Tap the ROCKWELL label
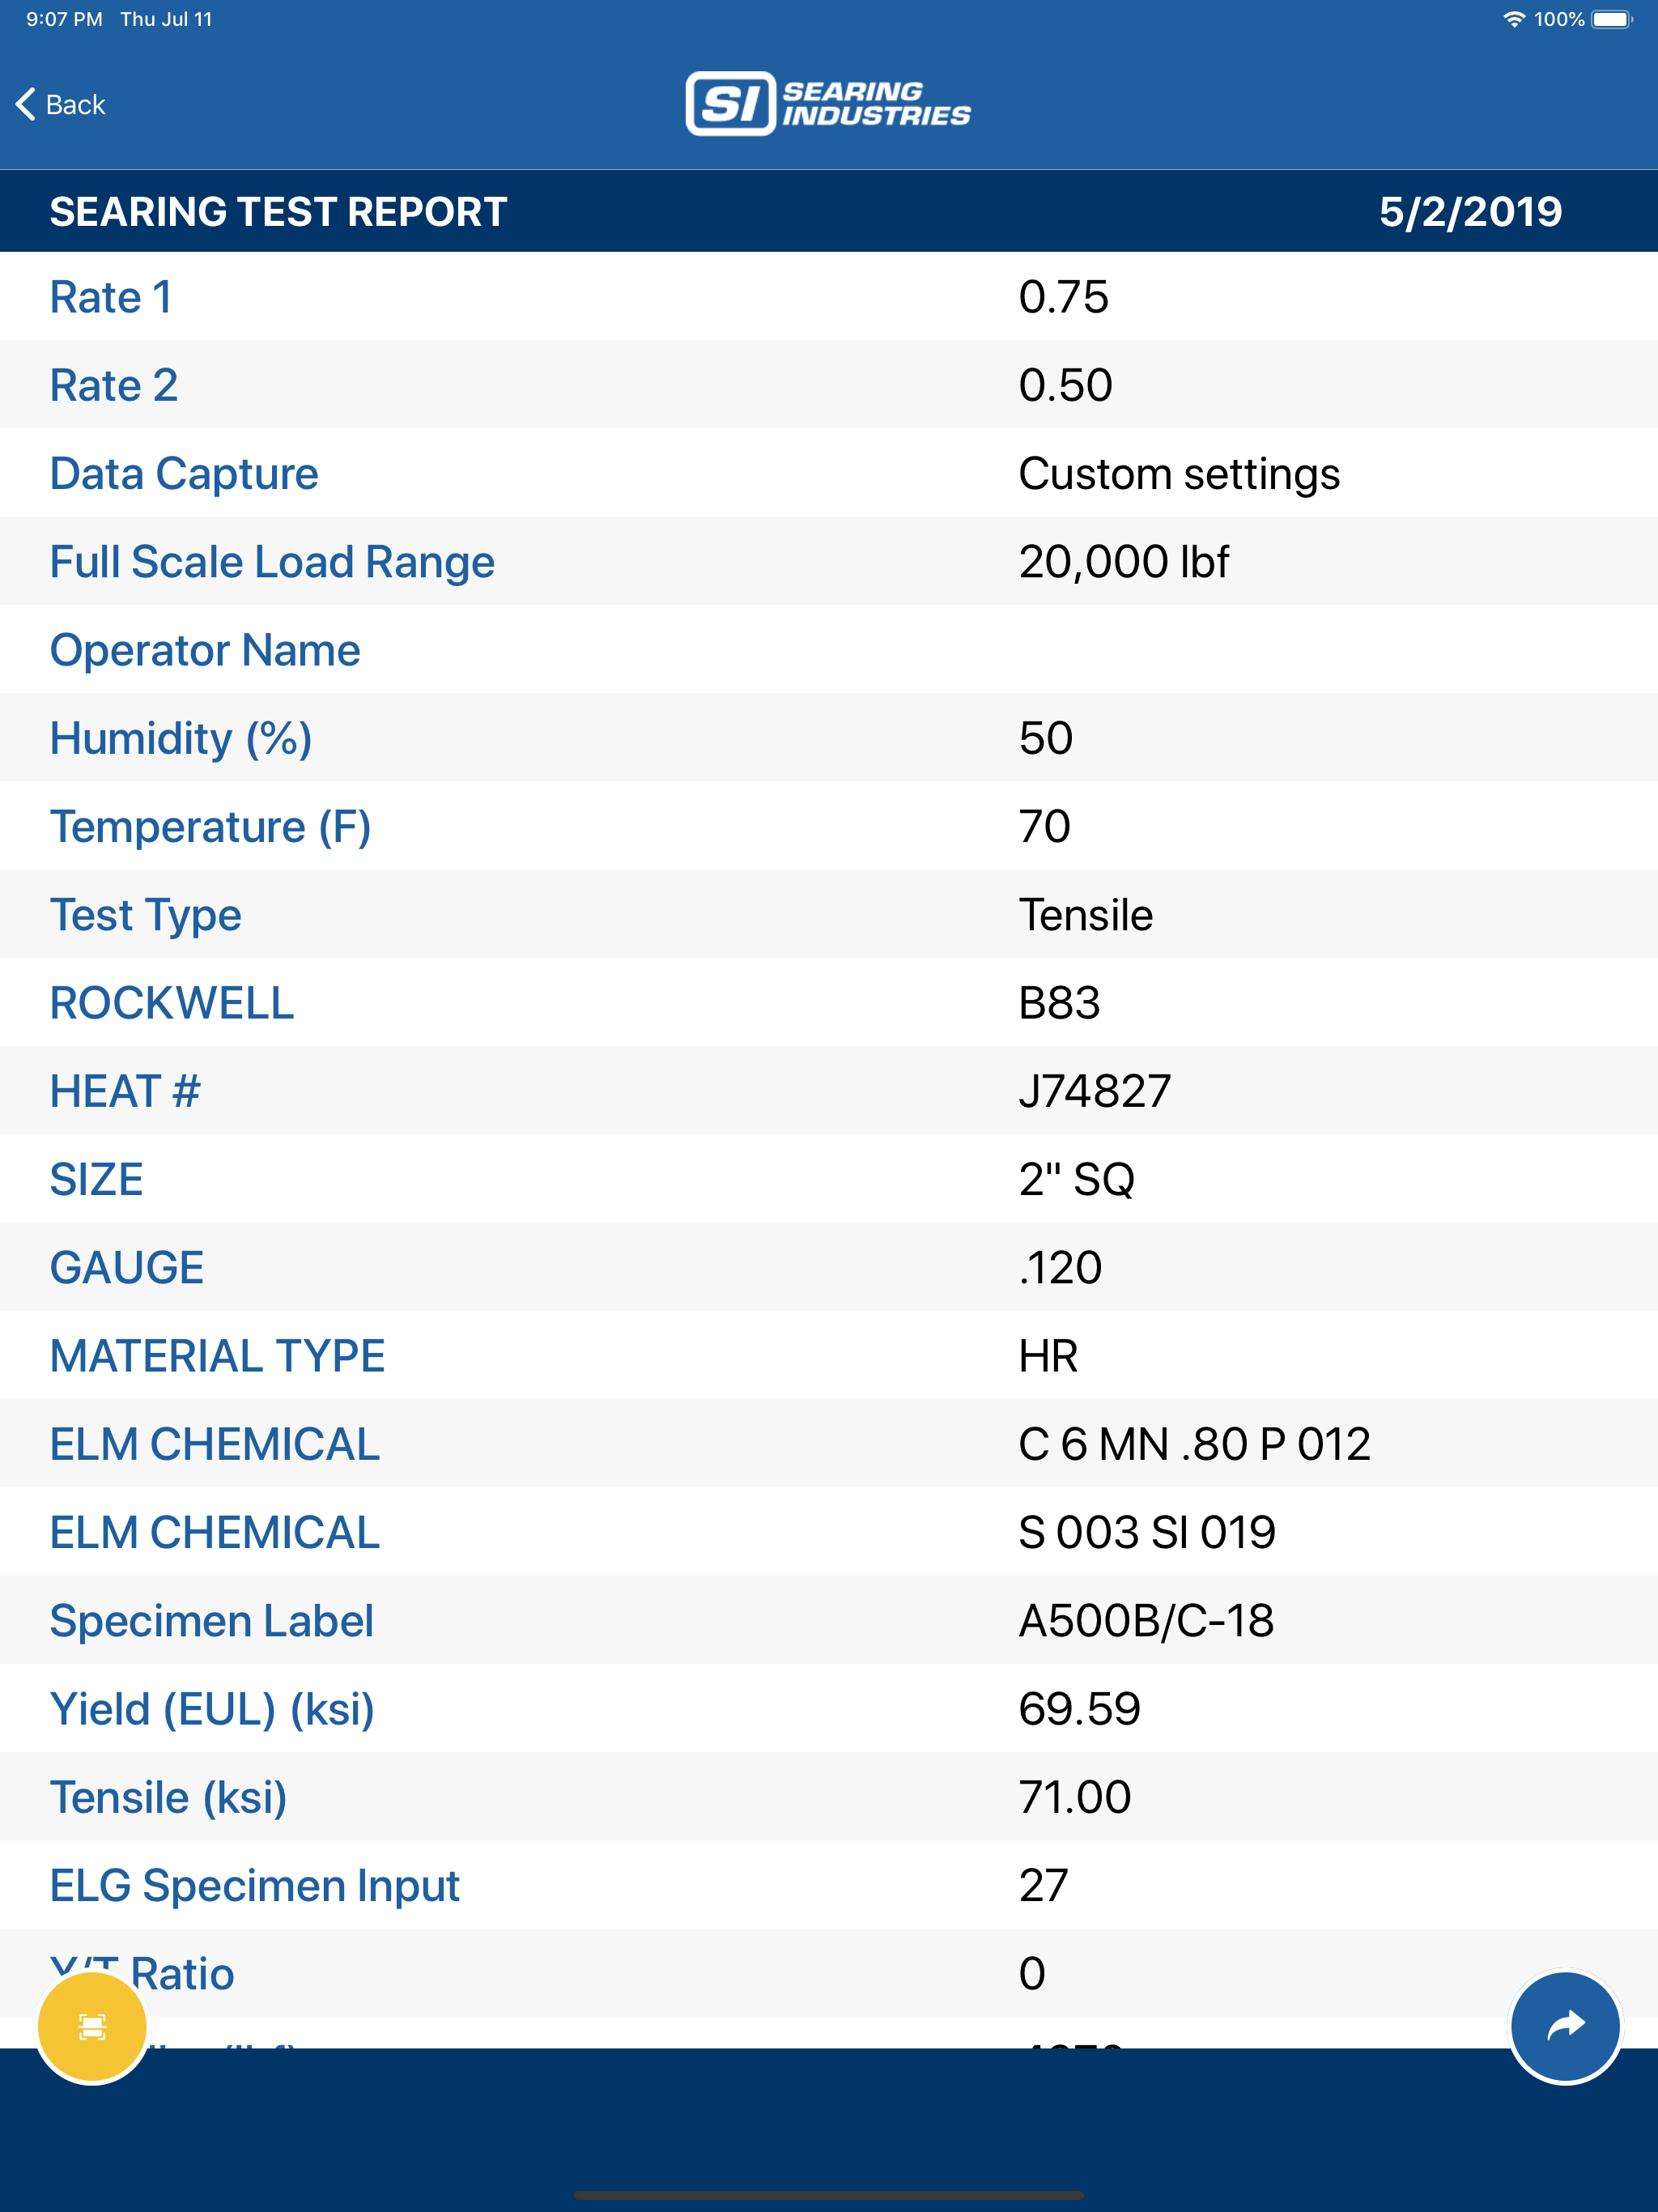 click(172, 1003)
